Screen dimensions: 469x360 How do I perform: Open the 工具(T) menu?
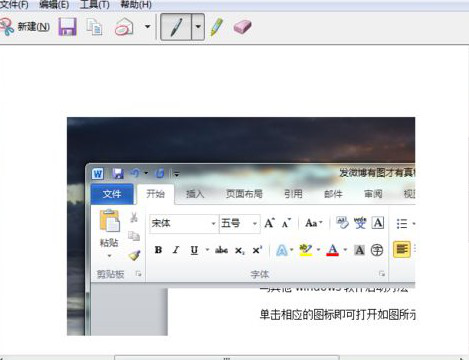click(x=95, y=5)
